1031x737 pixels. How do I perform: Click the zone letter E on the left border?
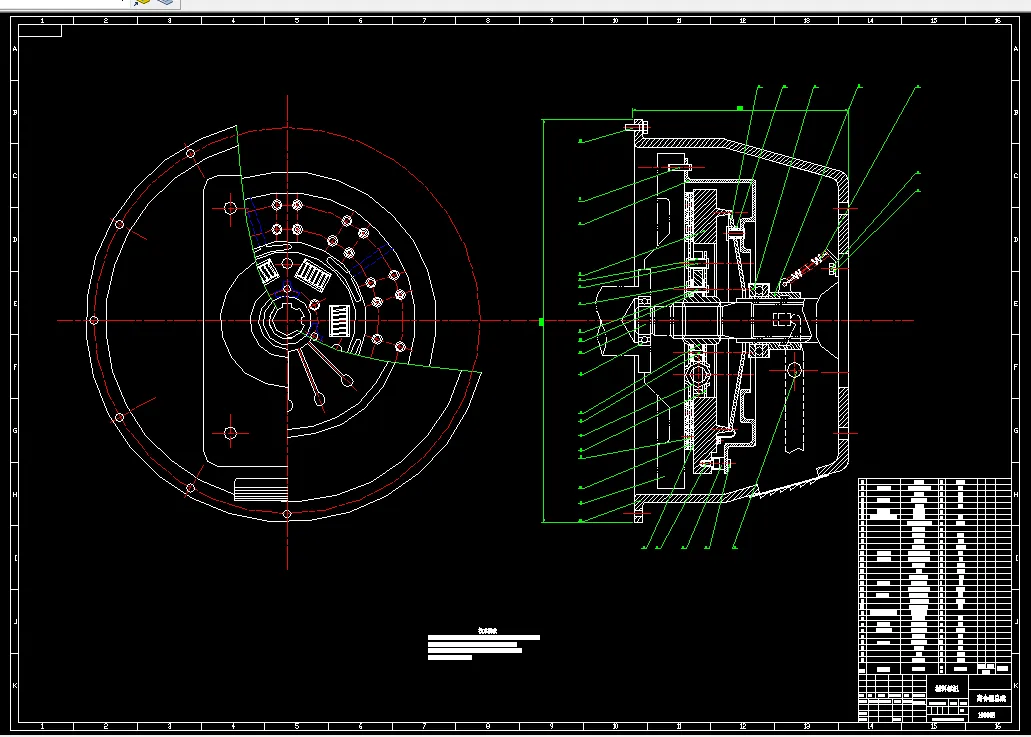pos(14,304)
